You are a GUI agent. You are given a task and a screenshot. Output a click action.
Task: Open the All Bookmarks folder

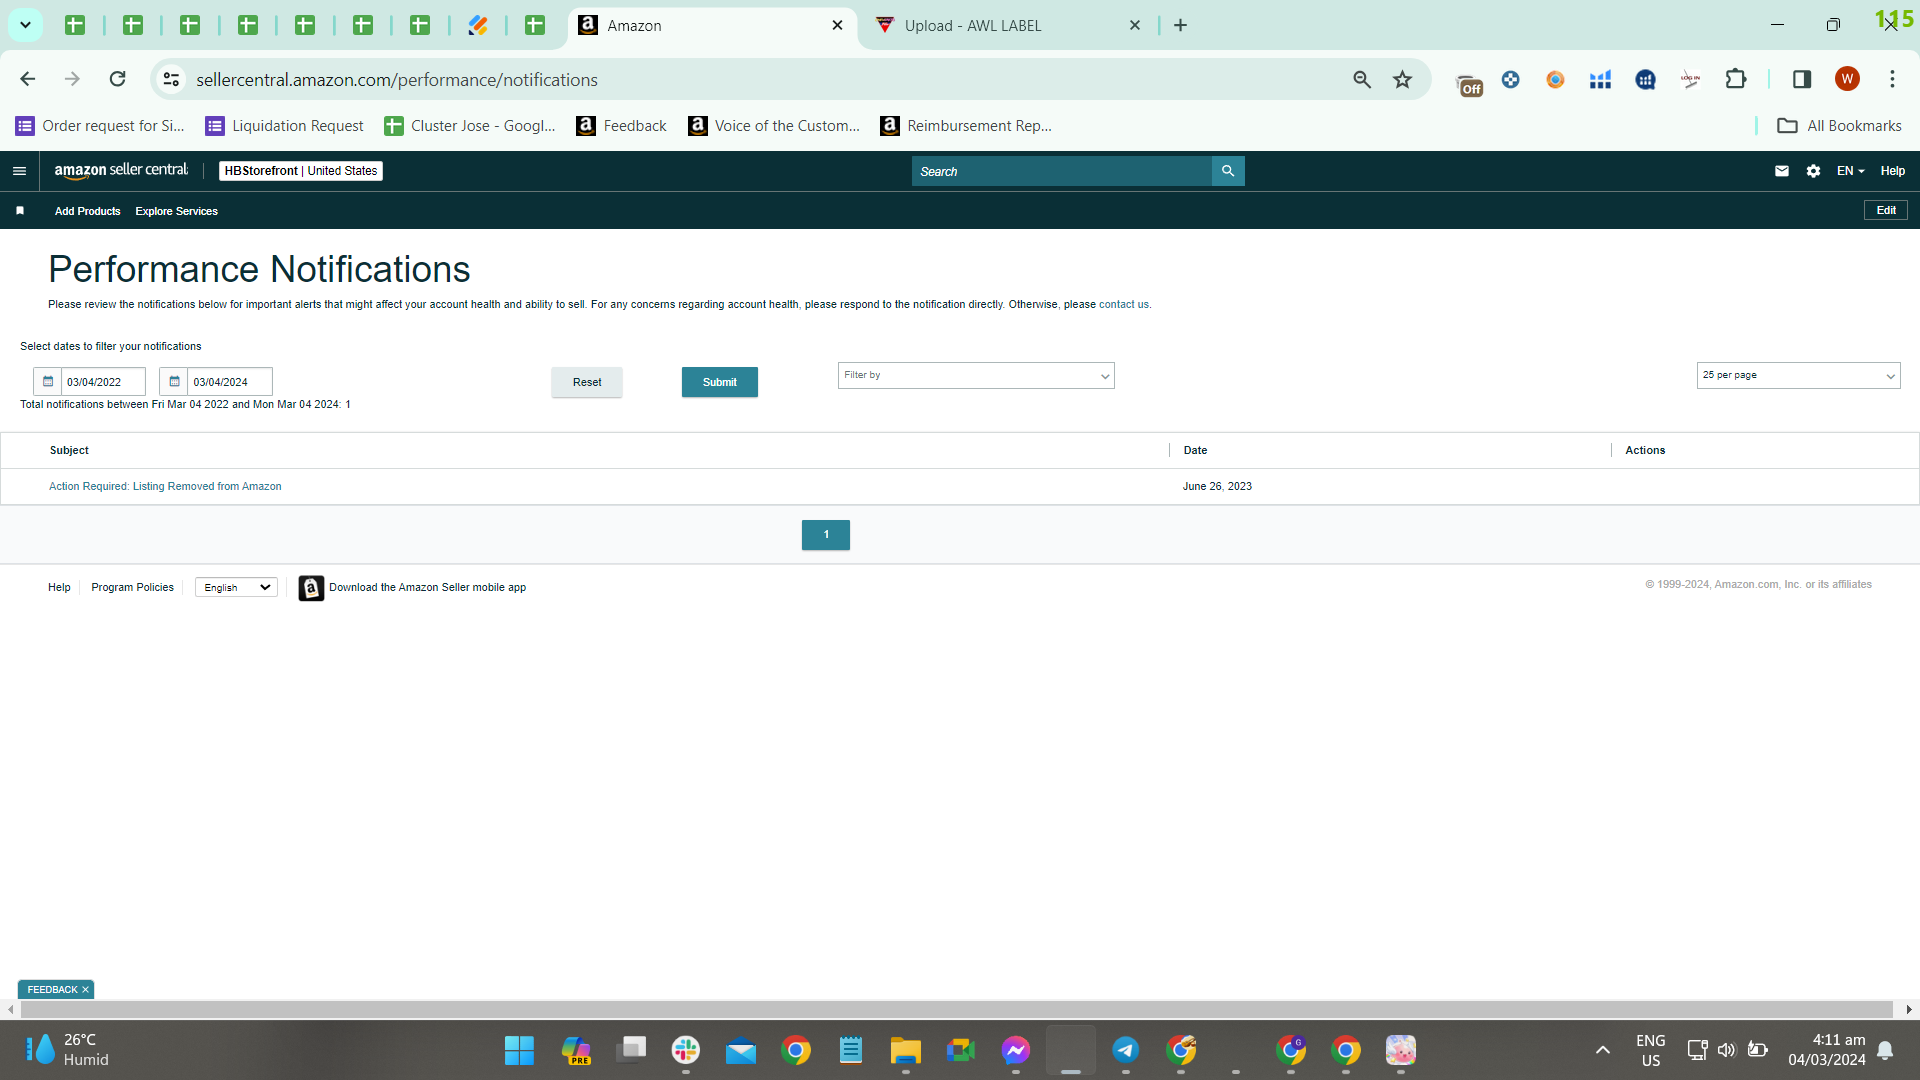[x=1839, y=126]
